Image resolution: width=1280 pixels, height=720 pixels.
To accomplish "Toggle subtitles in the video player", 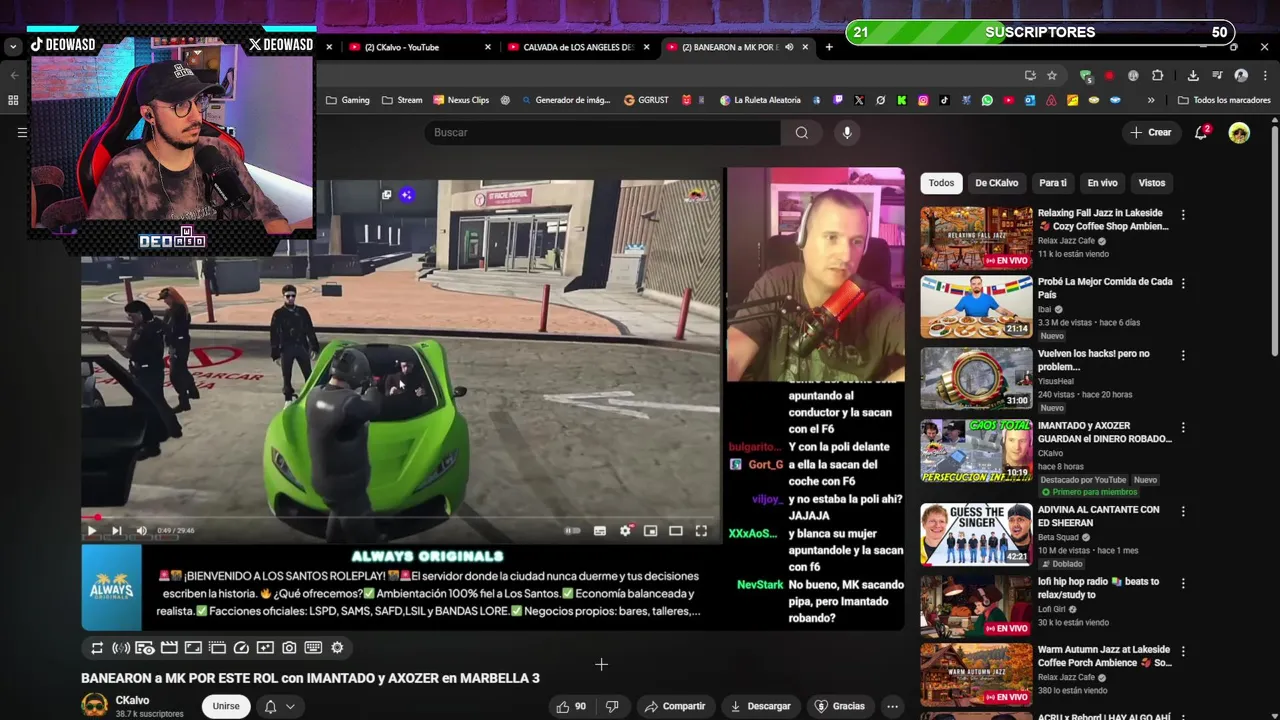I will tap(600, 531).
